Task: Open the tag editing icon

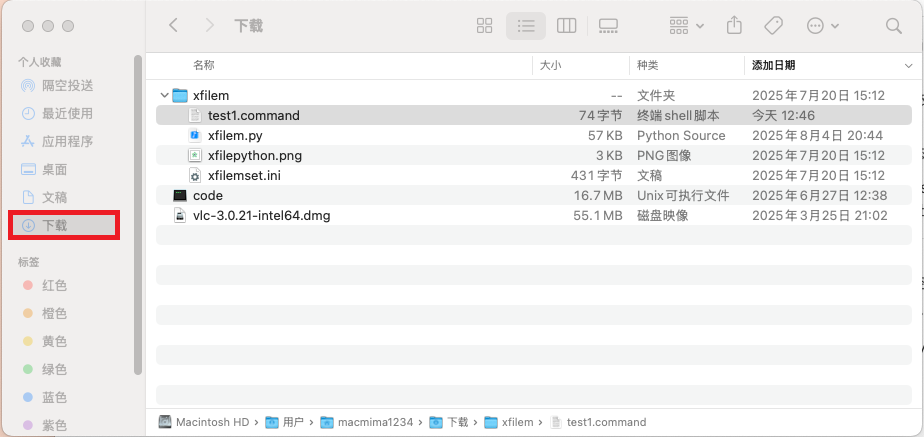Action: [773, 25]
